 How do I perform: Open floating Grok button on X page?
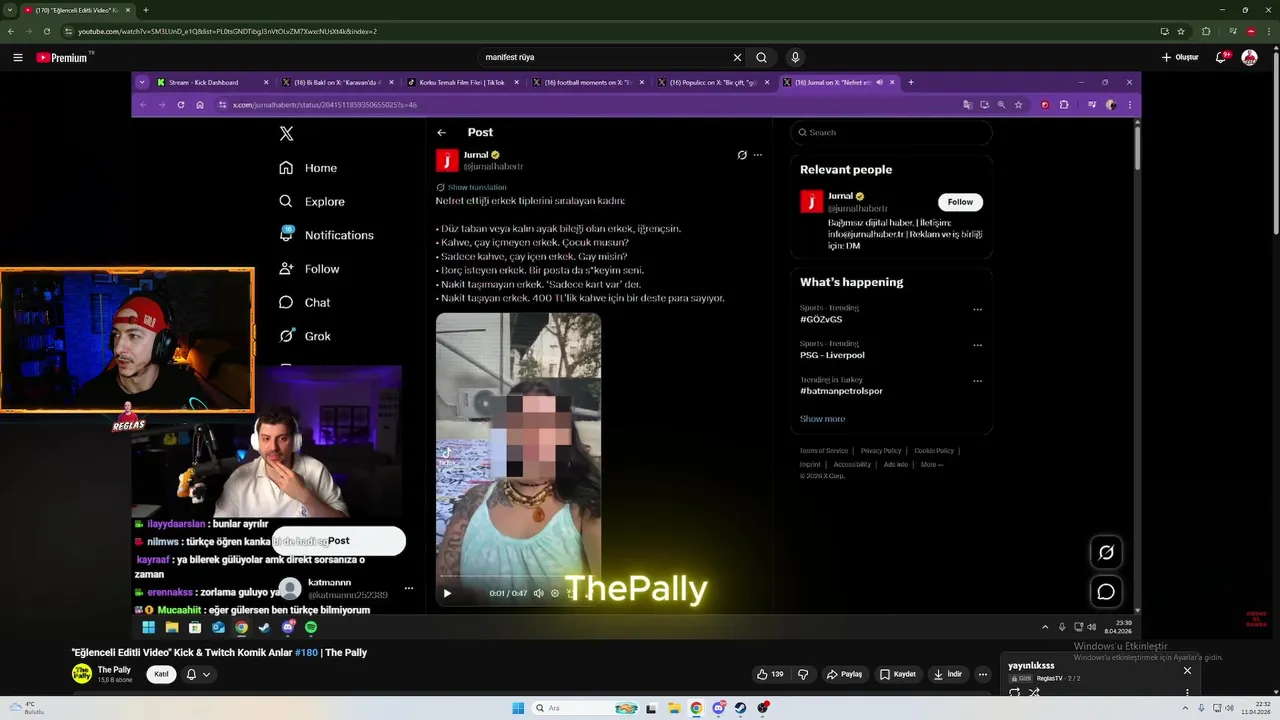1106,552
